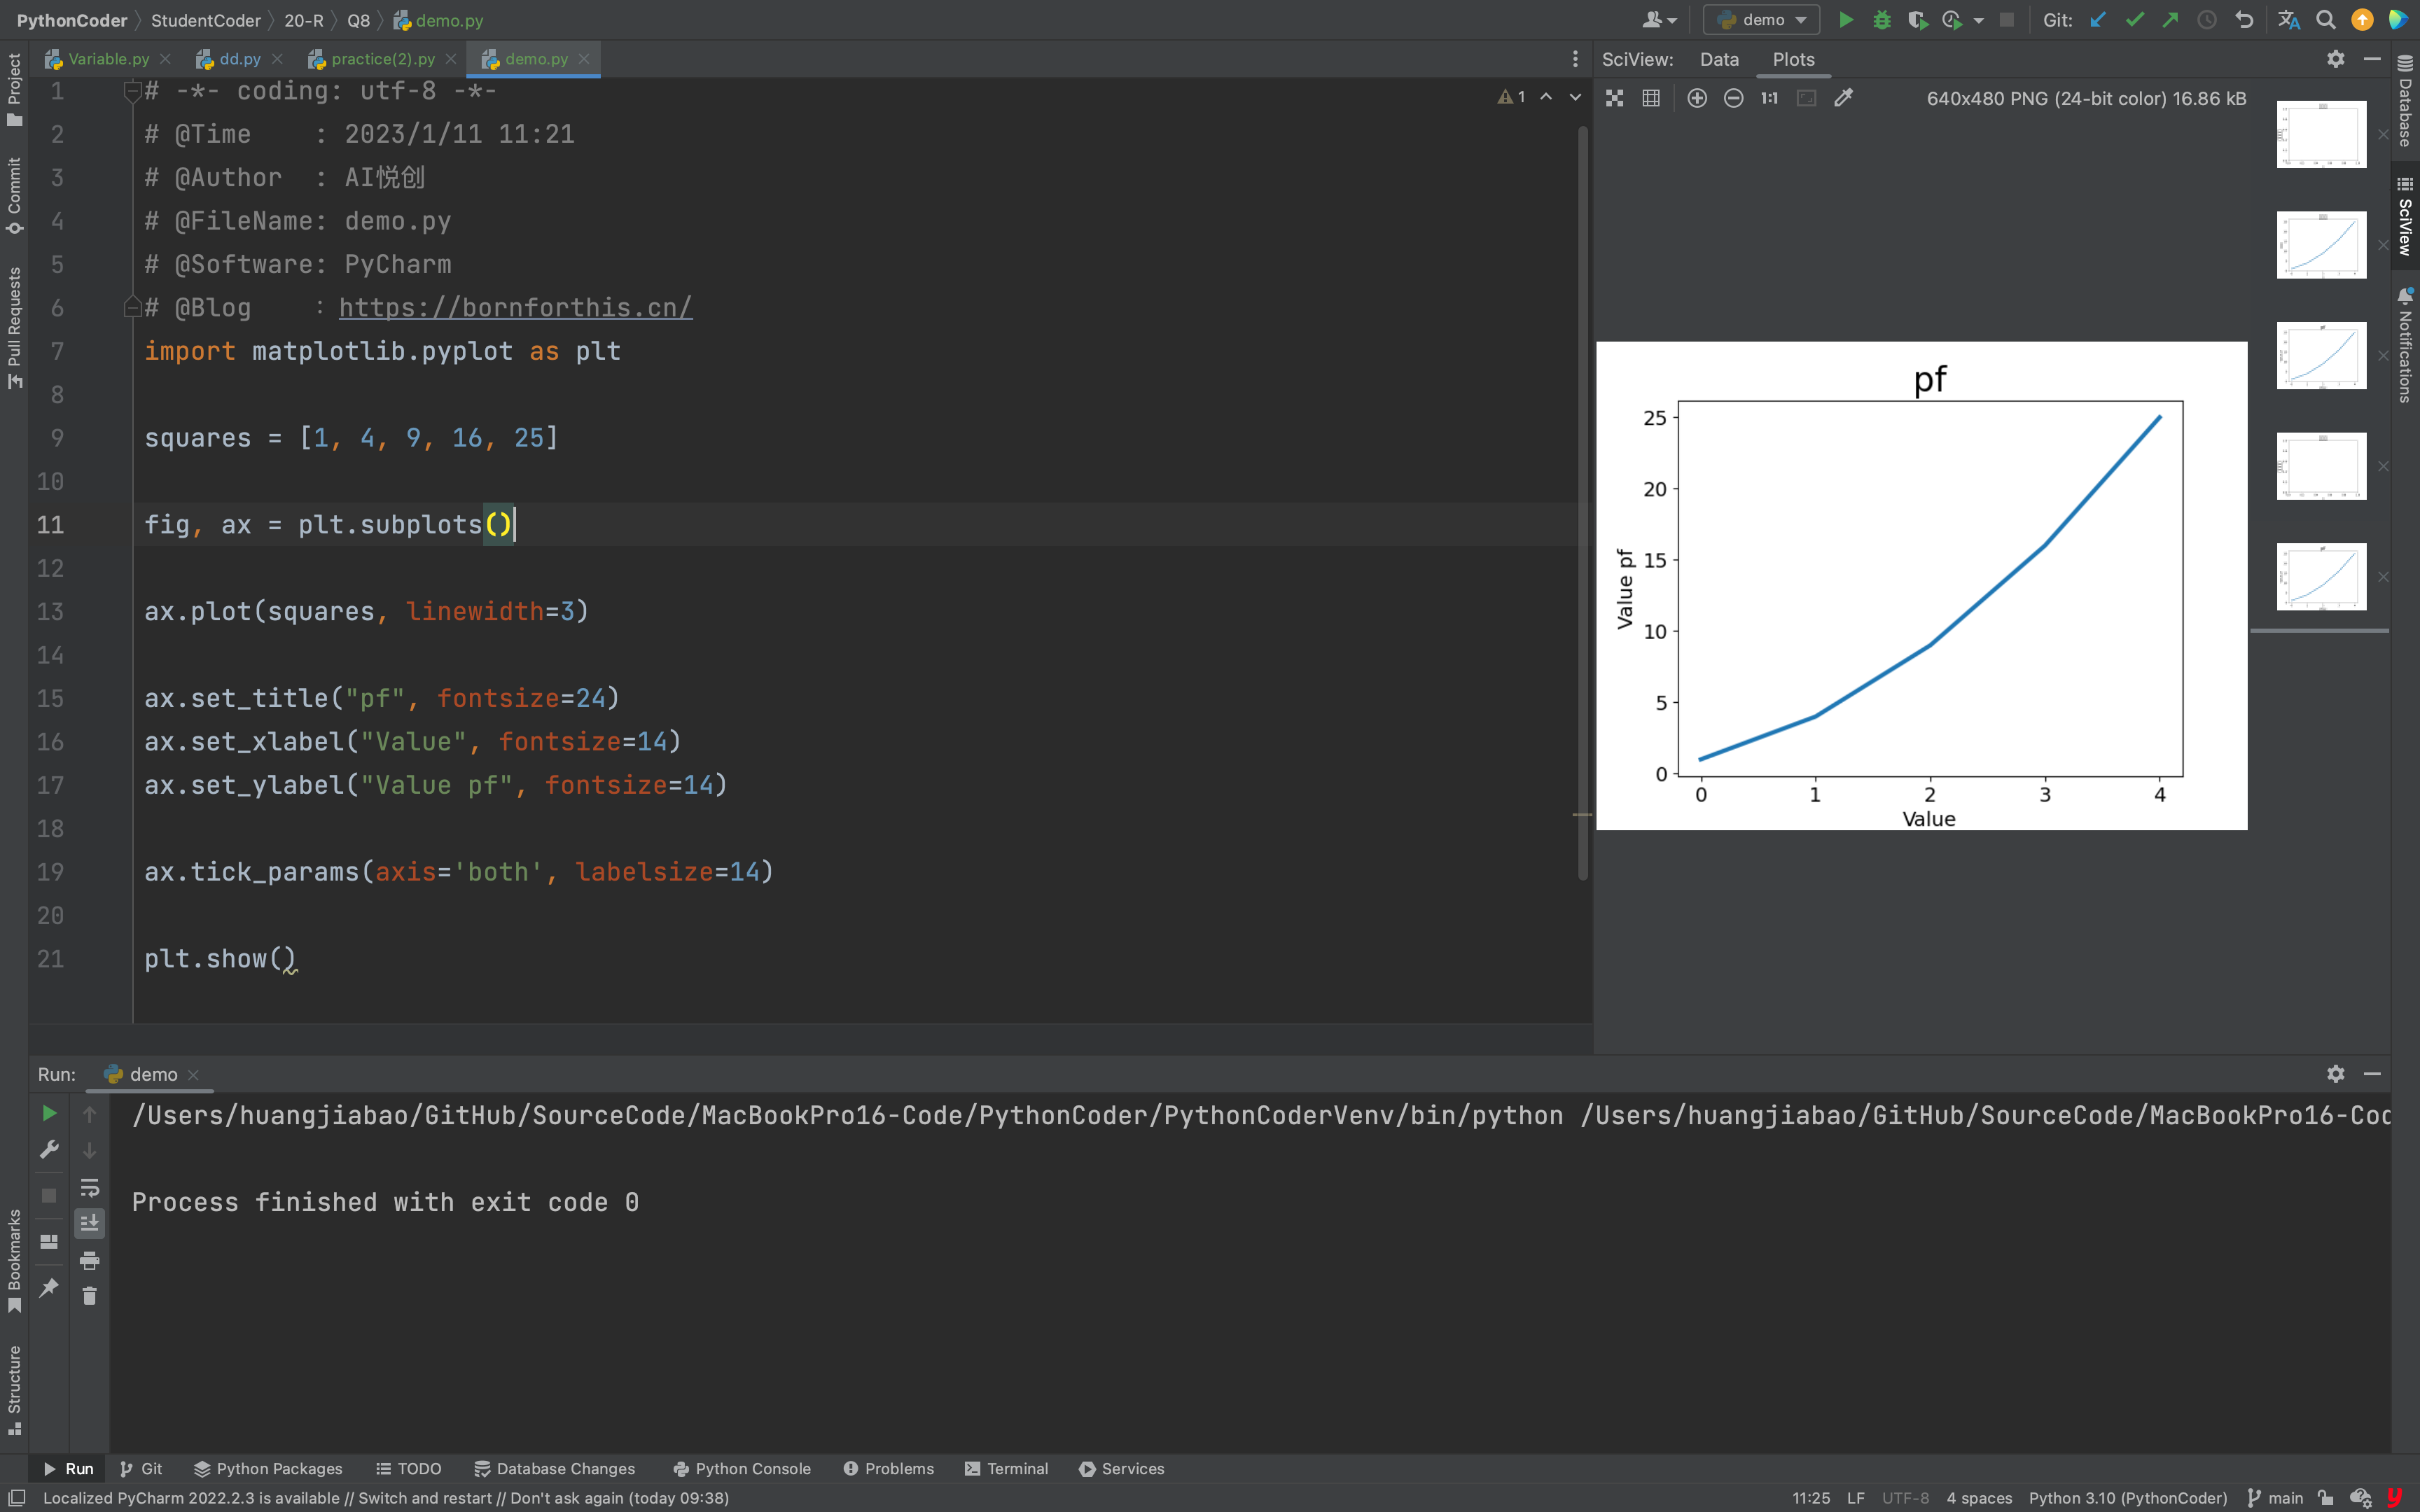Click the line:column 11:25 indicator
This screenshot has width=2420, height=1512.
click(x=1810, y=1498)
